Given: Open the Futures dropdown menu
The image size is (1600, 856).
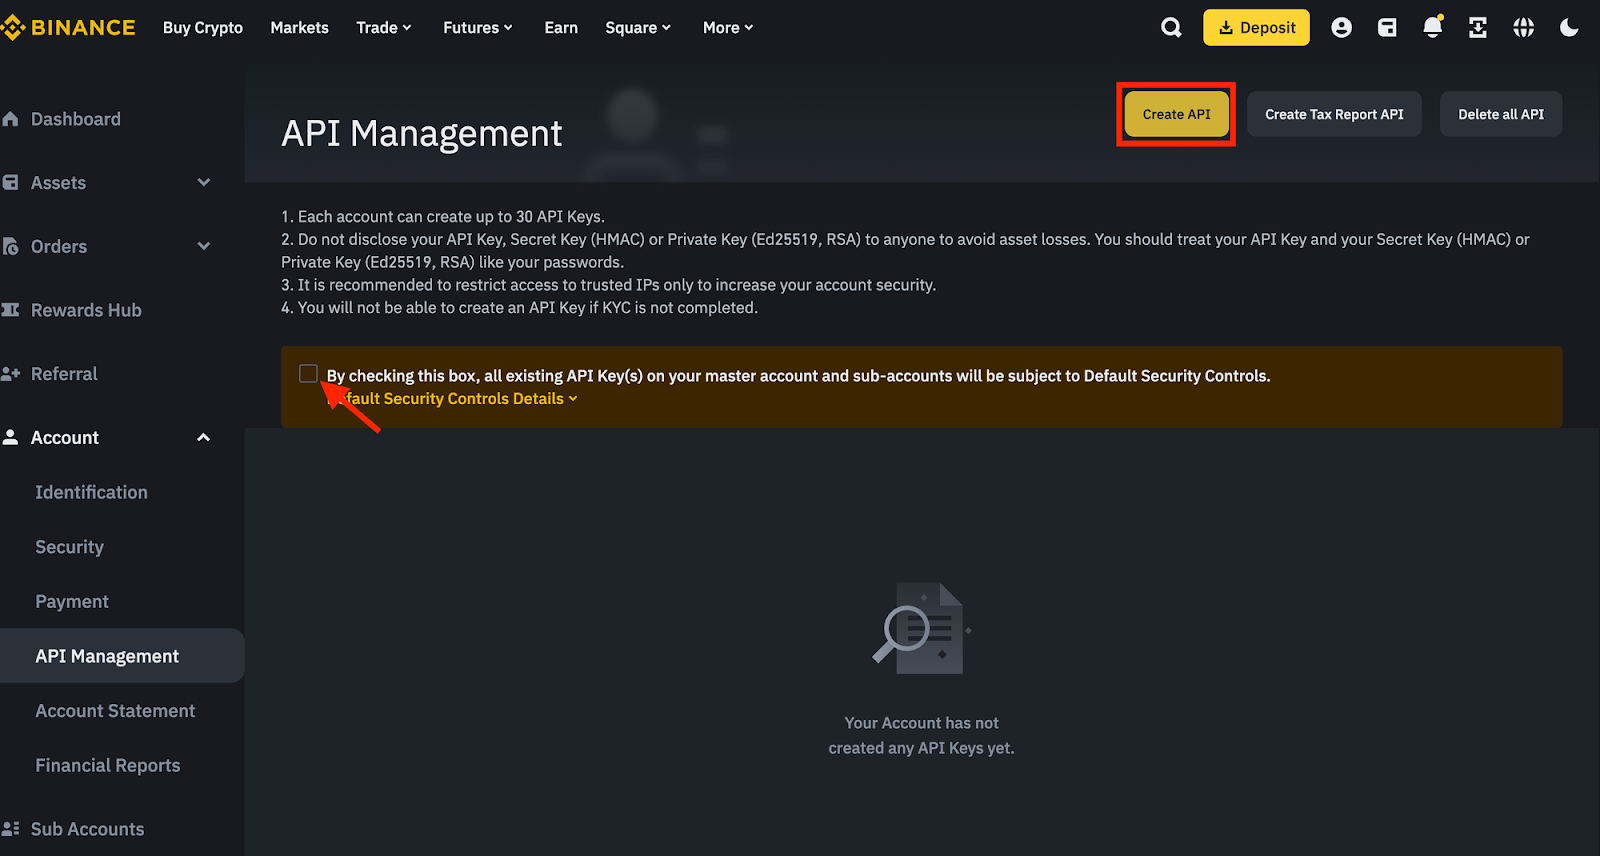Looking at the screenshot, I should [478, 28].
